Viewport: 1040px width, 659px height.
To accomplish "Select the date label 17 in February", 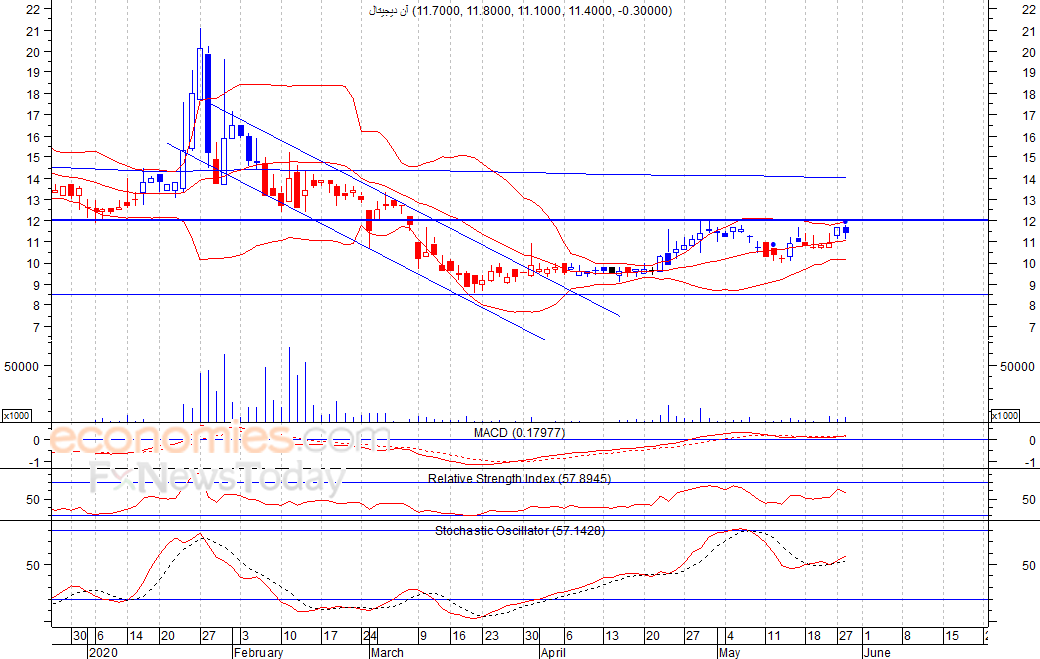I will (330, 636).
